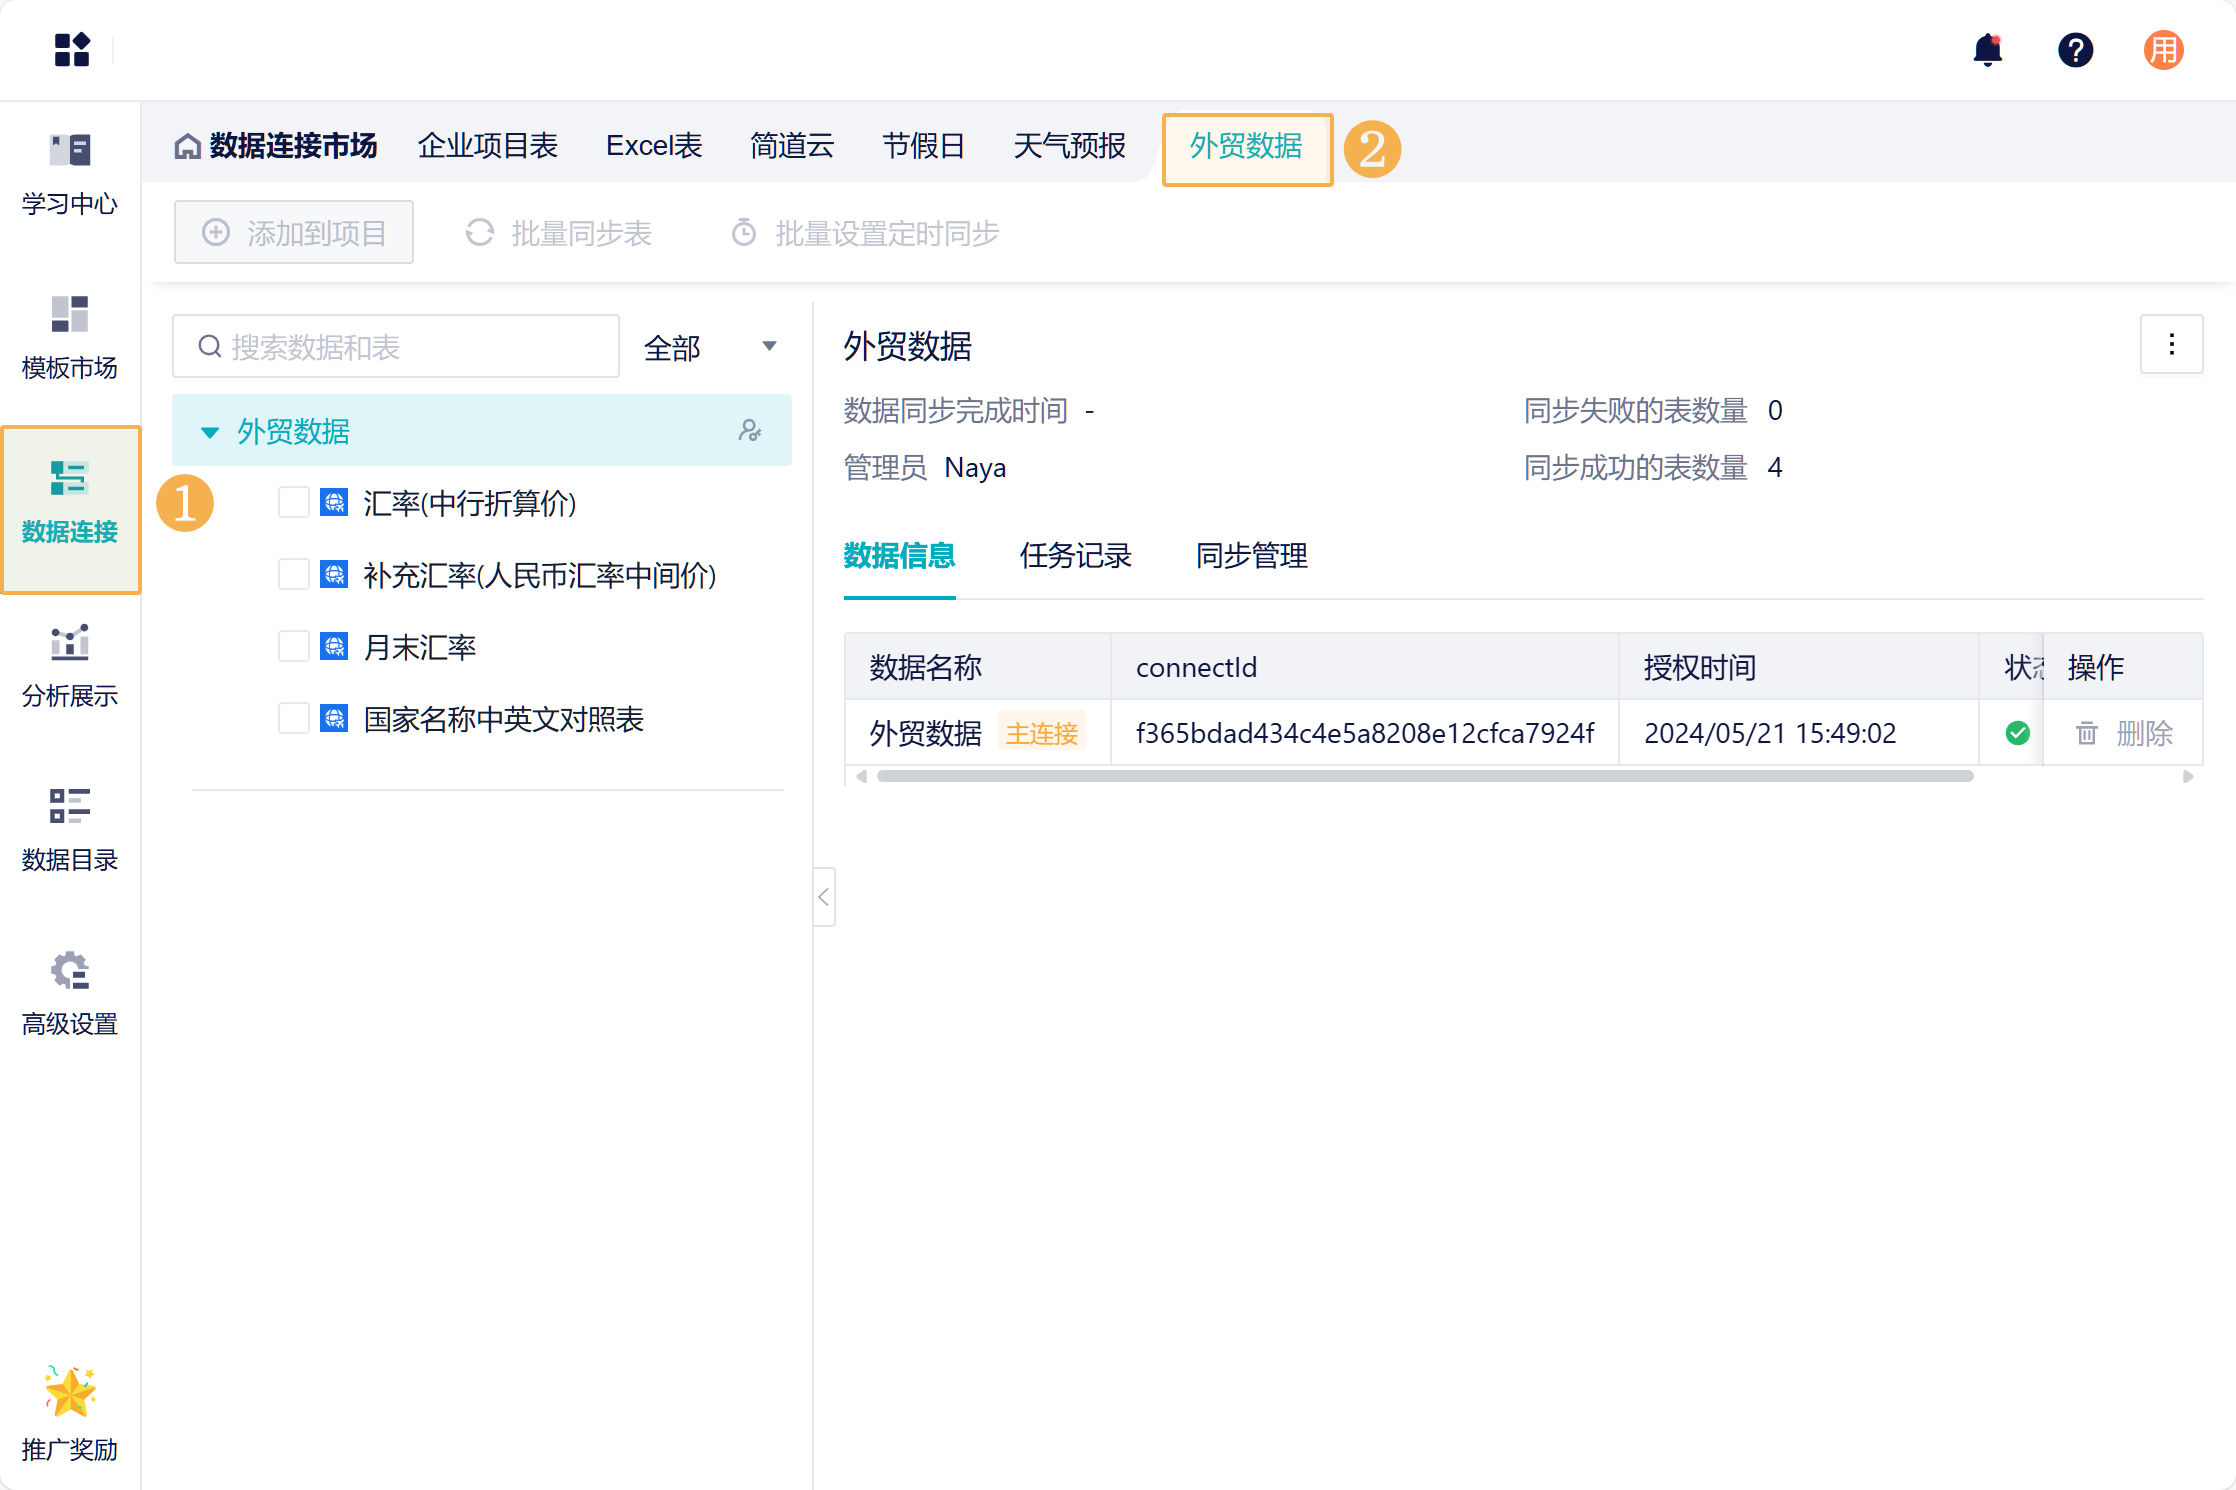Collapse the 外贸数据 tree node
This screenshot has width=2236, height=1490.
210,432
